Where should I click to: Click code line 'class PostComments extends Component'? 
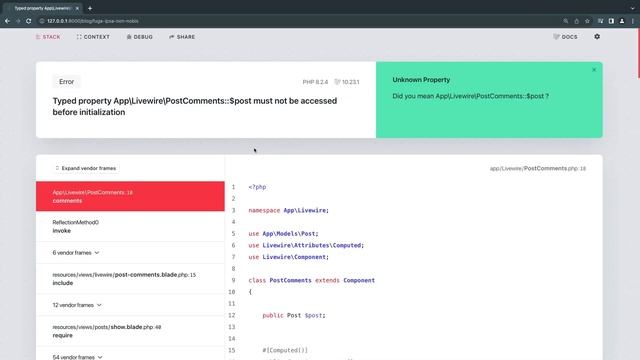[x=311, y=280]
